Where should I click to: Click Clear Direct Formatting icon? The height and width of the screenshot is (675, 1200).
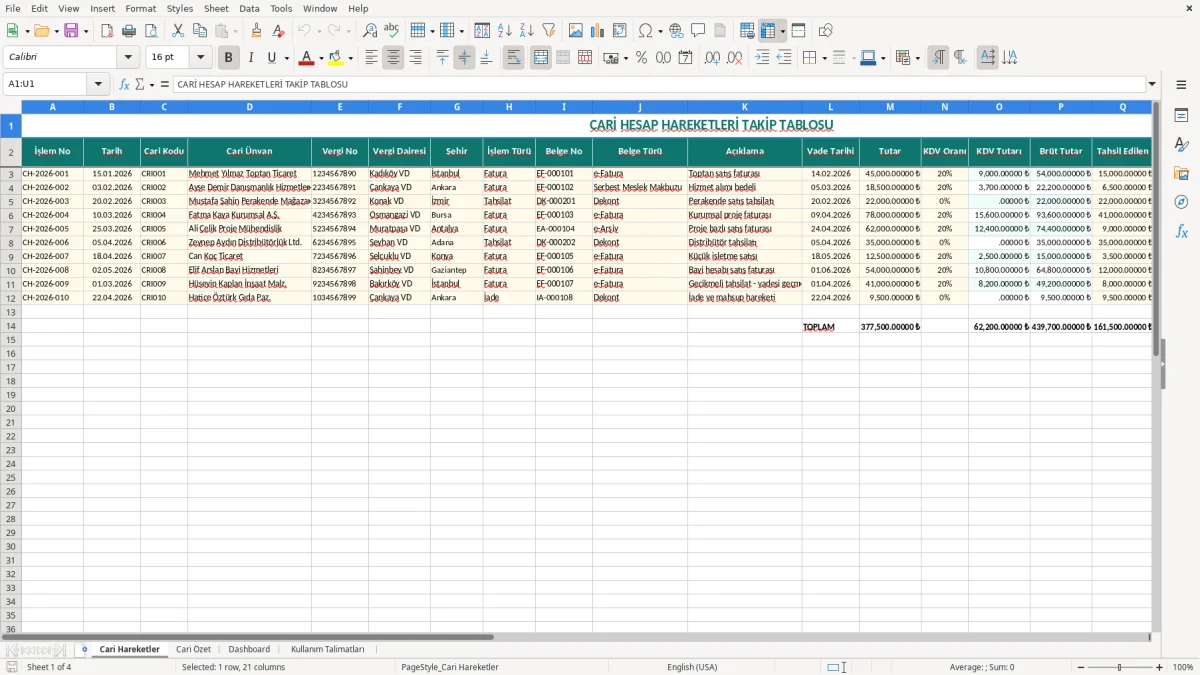[x=279, y=31]
